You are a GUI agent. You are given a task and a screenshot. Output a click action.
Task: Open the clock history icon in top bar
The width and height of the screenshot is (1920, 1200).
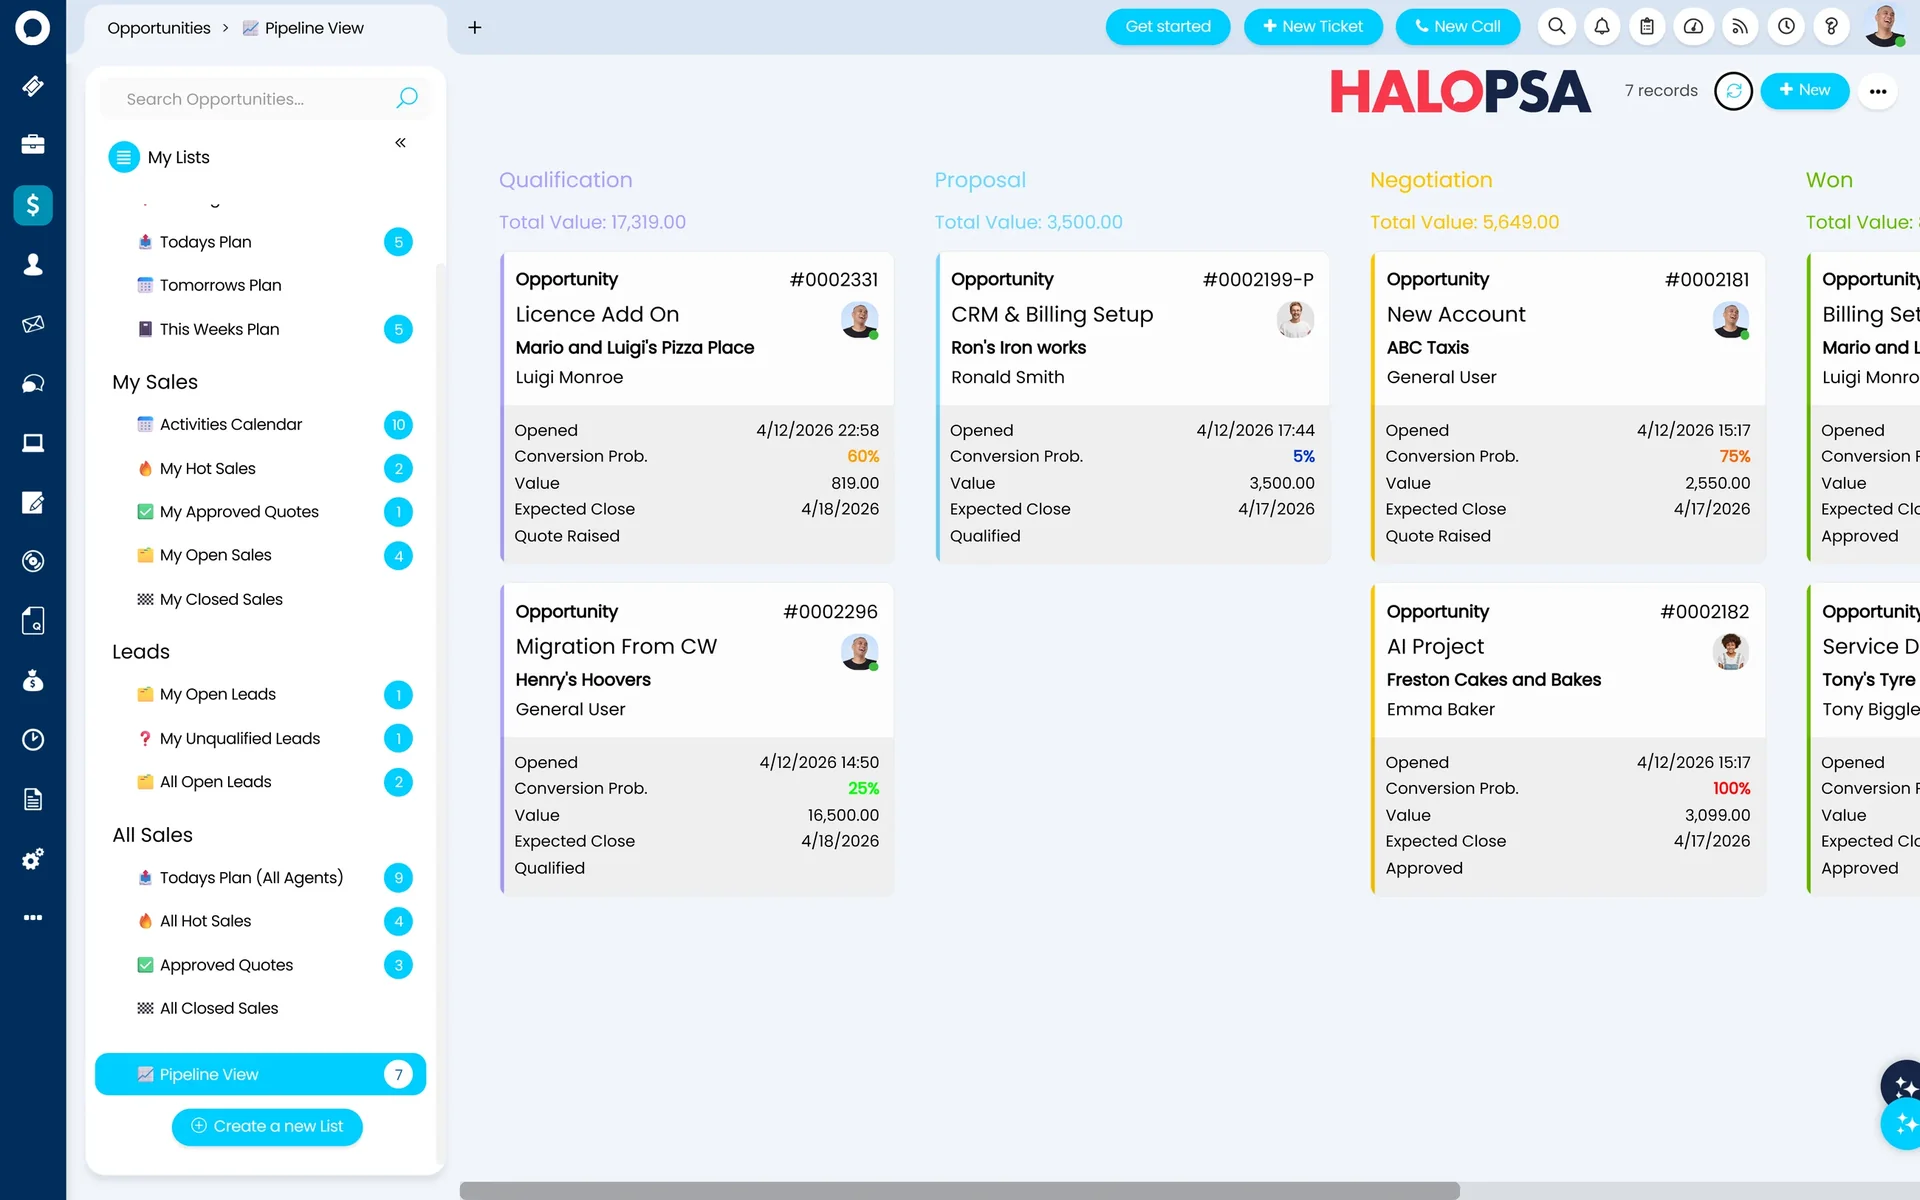pos(1786,27)
